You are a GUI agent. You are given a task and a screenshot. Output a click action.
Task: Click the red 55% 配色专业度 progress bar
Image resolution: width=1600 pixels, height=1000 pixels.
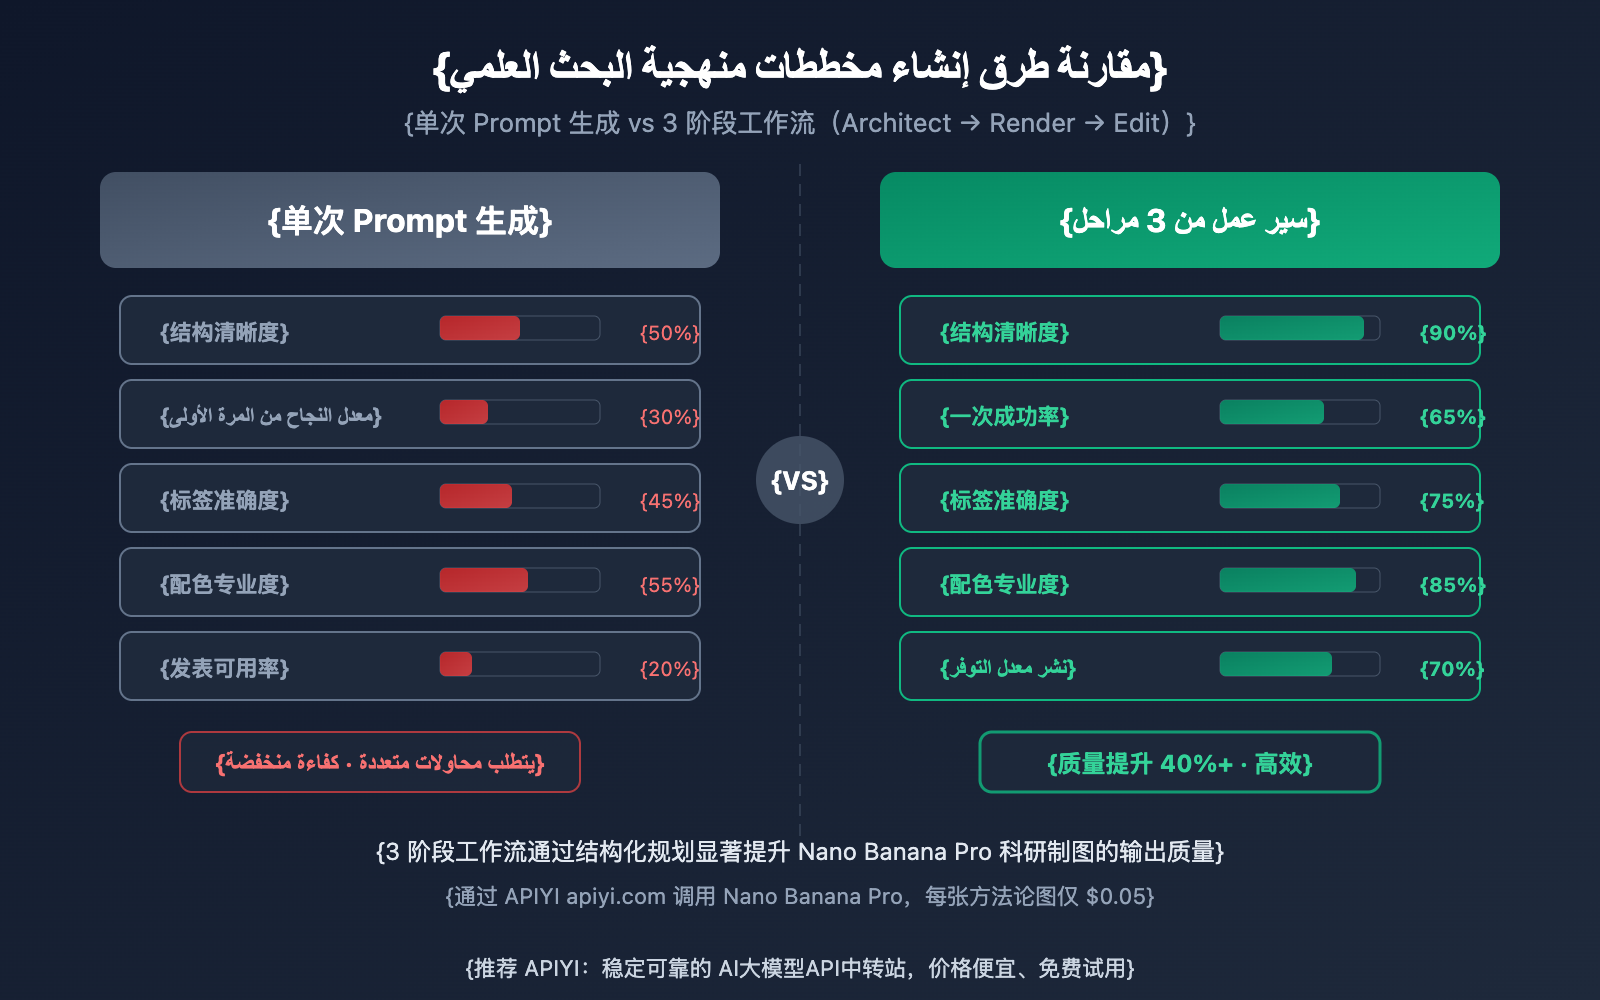[x=519, y=580]
